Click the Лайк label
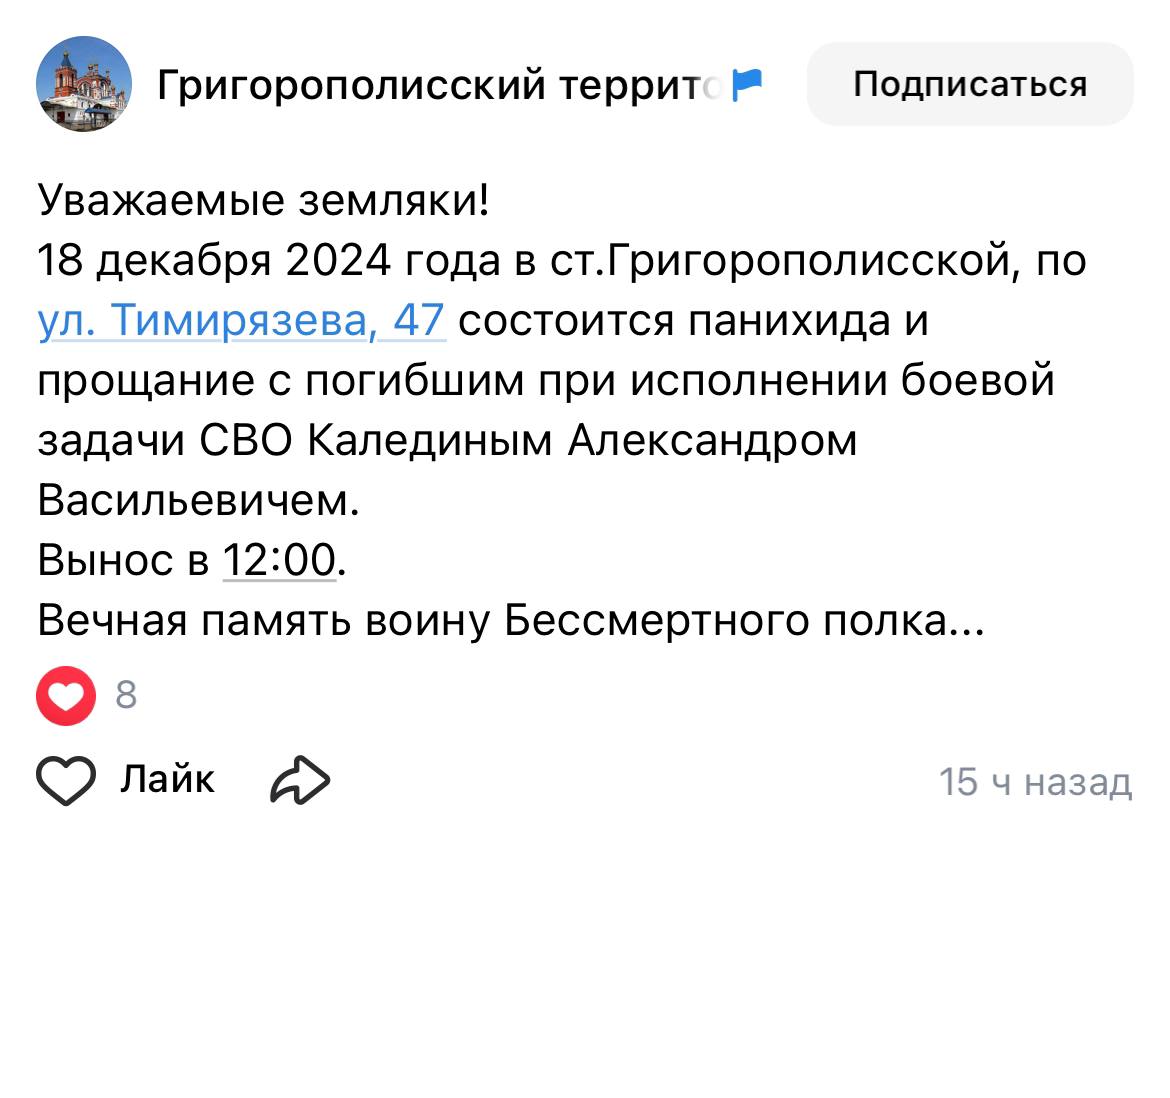 [167, 779]
